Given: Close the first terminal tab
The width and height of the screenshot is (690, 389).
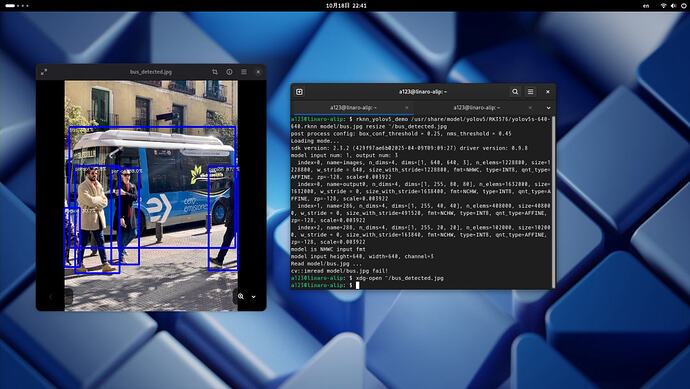Looking at the screenshot, I should coord(406,107).
